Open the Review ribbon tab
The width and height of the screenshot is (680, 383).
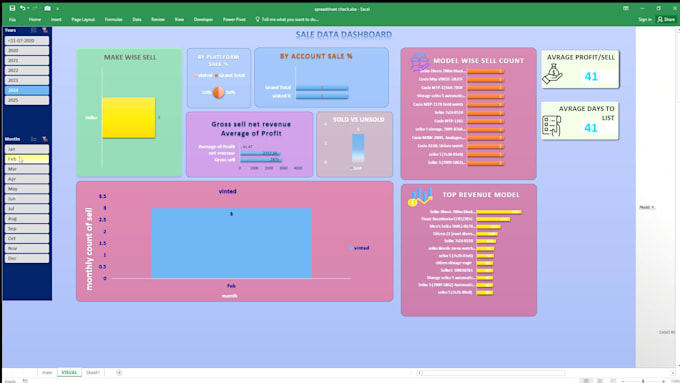[158, 20]
